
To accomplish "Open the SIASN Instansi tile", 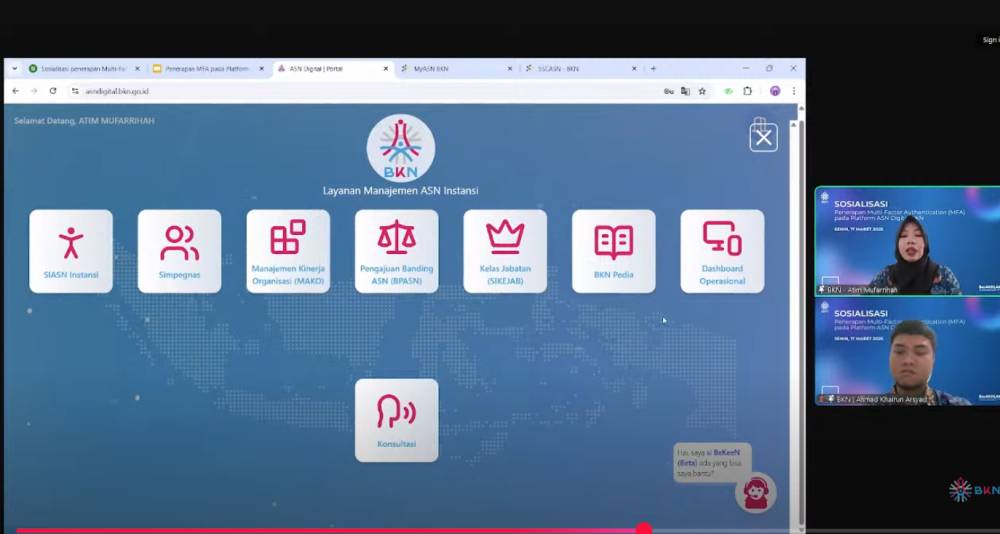I will pos(71,251).
